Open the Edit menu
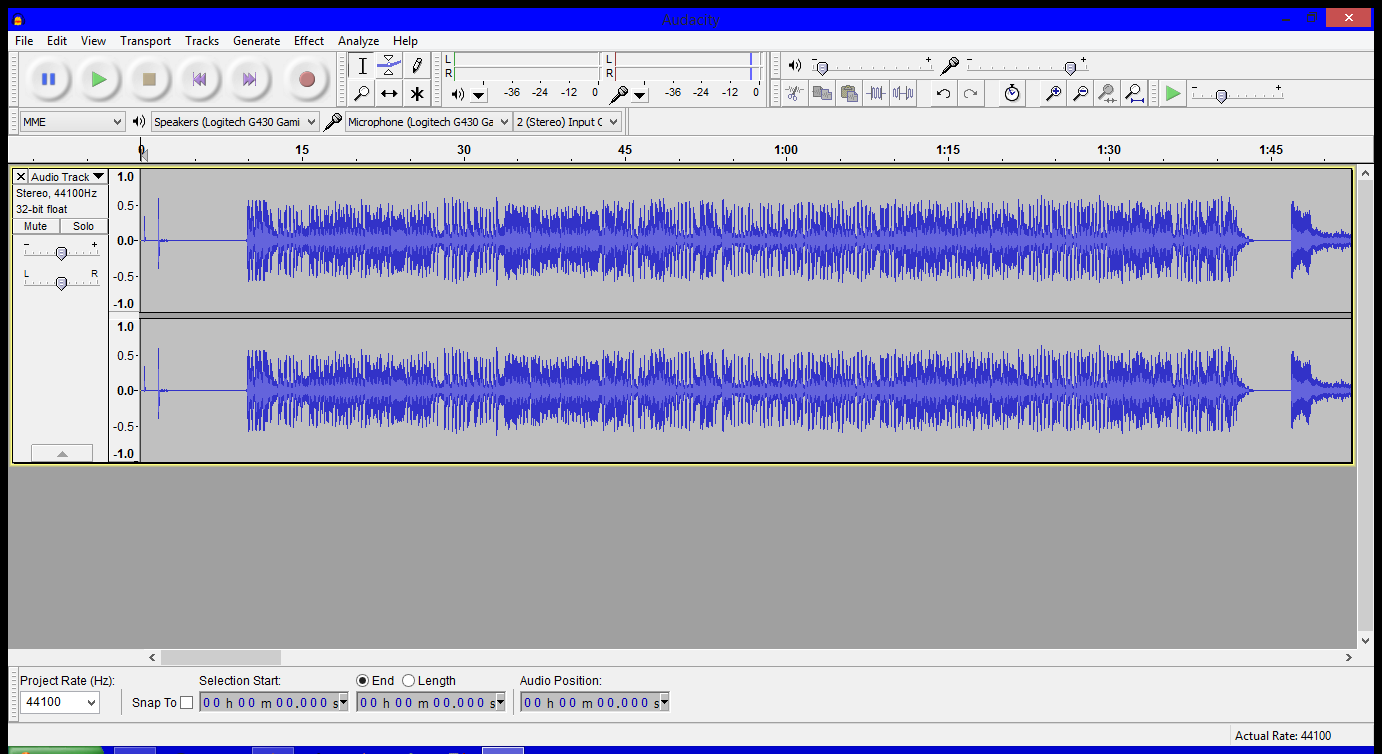1382x754 pixels. tap(57, 41)
